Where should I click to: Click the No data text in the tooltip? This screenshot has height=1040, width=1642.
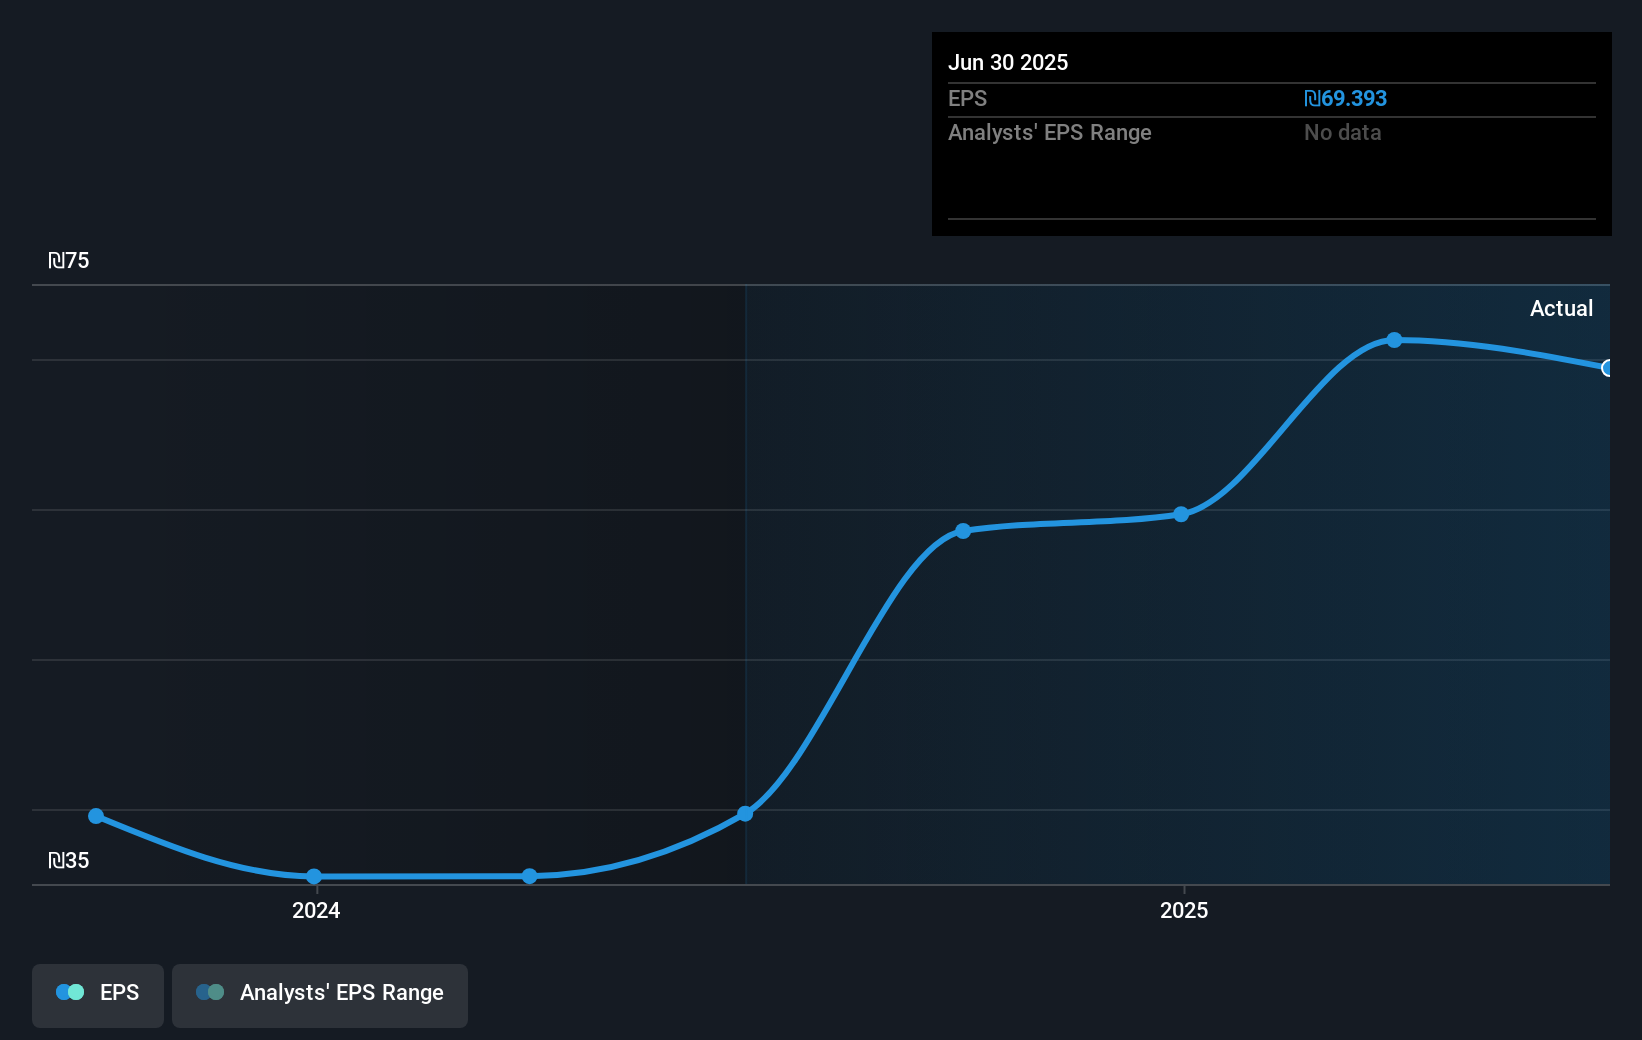[1342, 132]
